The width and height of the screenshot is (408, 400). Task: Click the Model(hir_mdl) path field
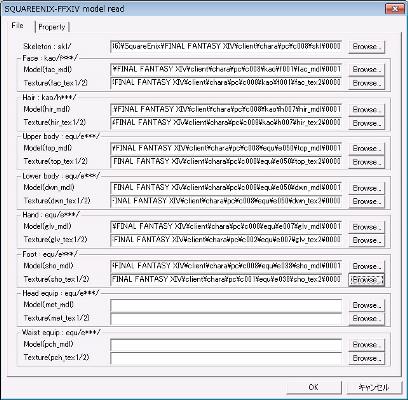[226, 109]
